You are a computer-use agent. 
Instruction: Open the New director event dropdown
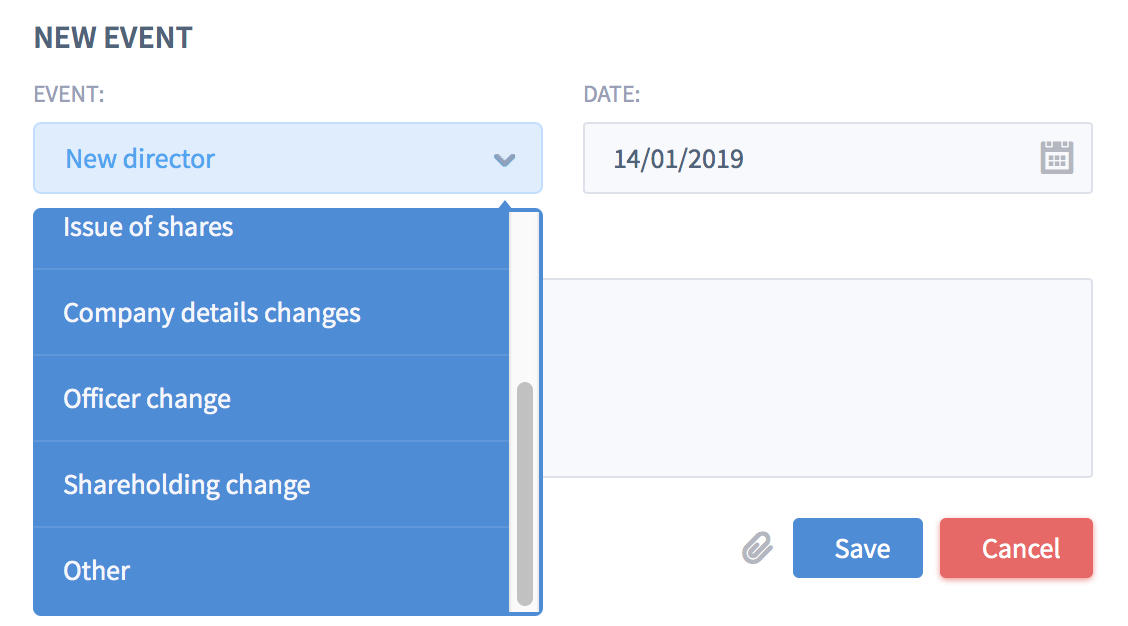tap(288, 158)
